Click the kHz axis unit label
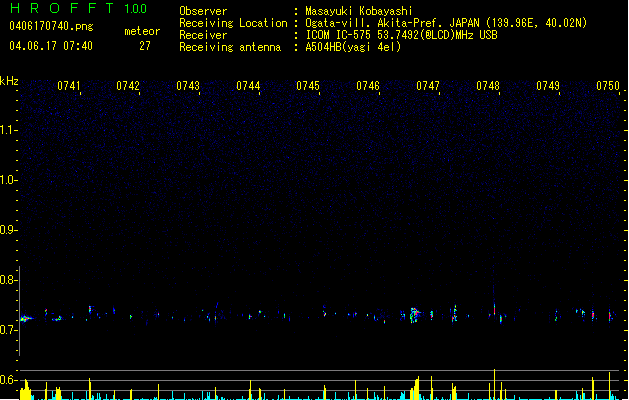 coord(9,81)
